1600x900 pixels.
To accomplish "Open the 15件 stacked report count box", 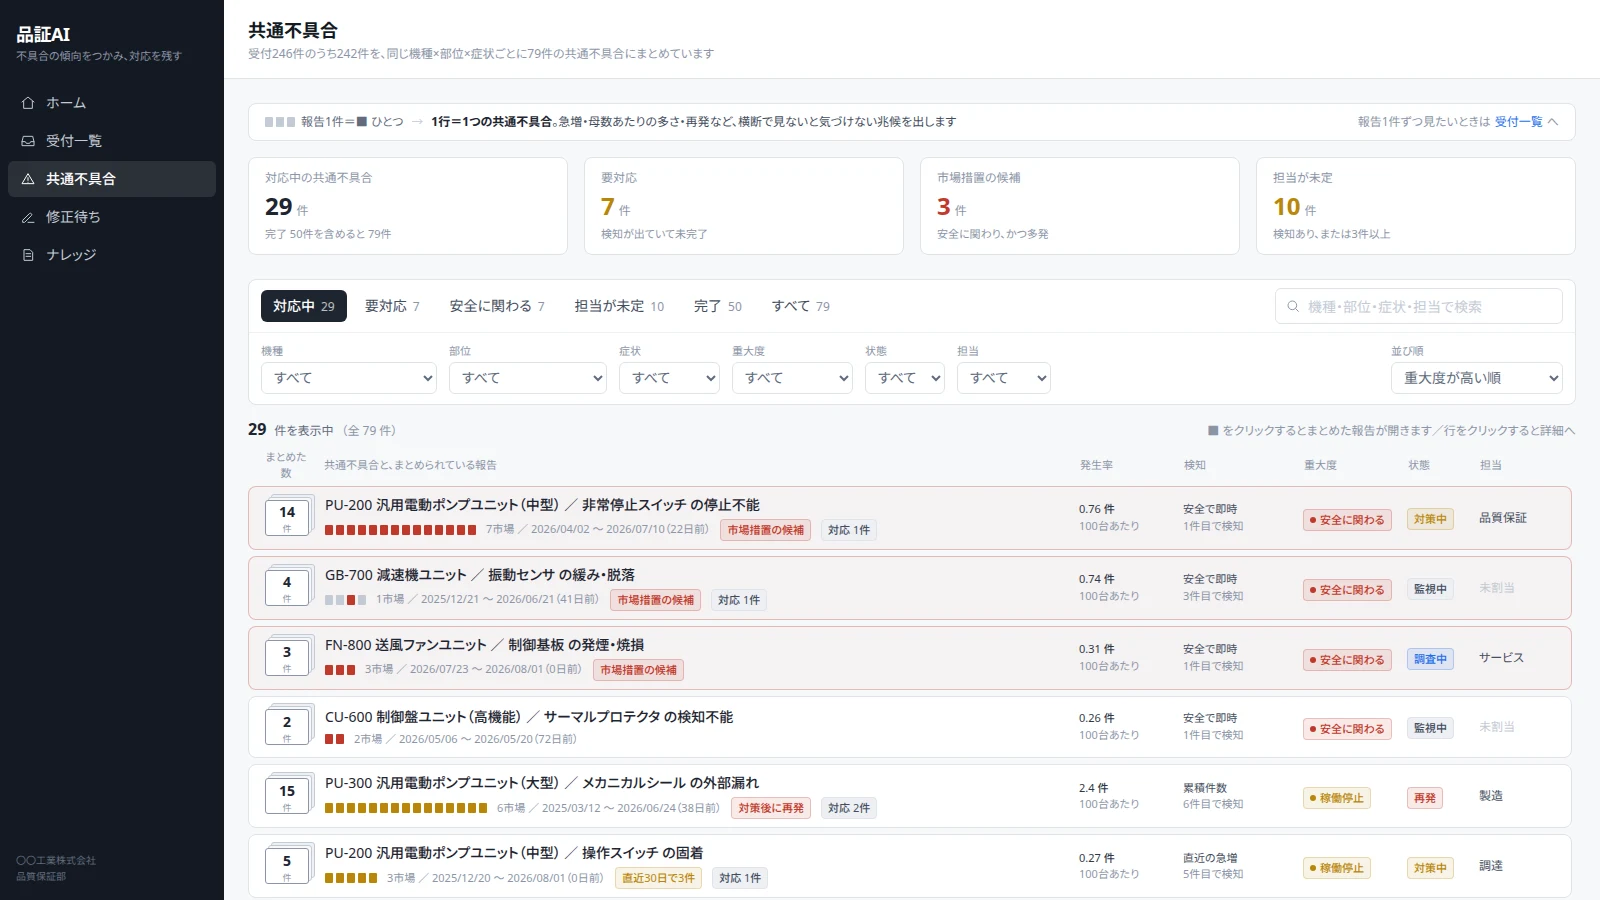I will (287, 796).
